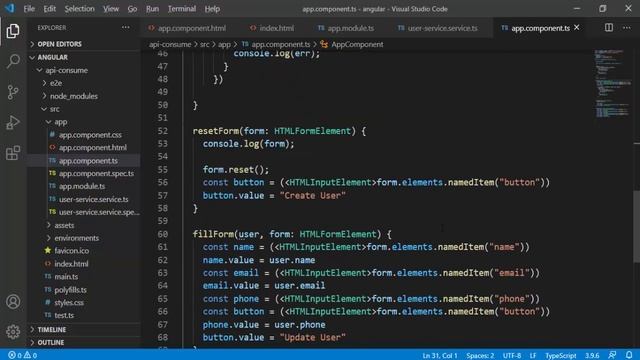Open the Accounts menu icon

click(x=13, y=302)
